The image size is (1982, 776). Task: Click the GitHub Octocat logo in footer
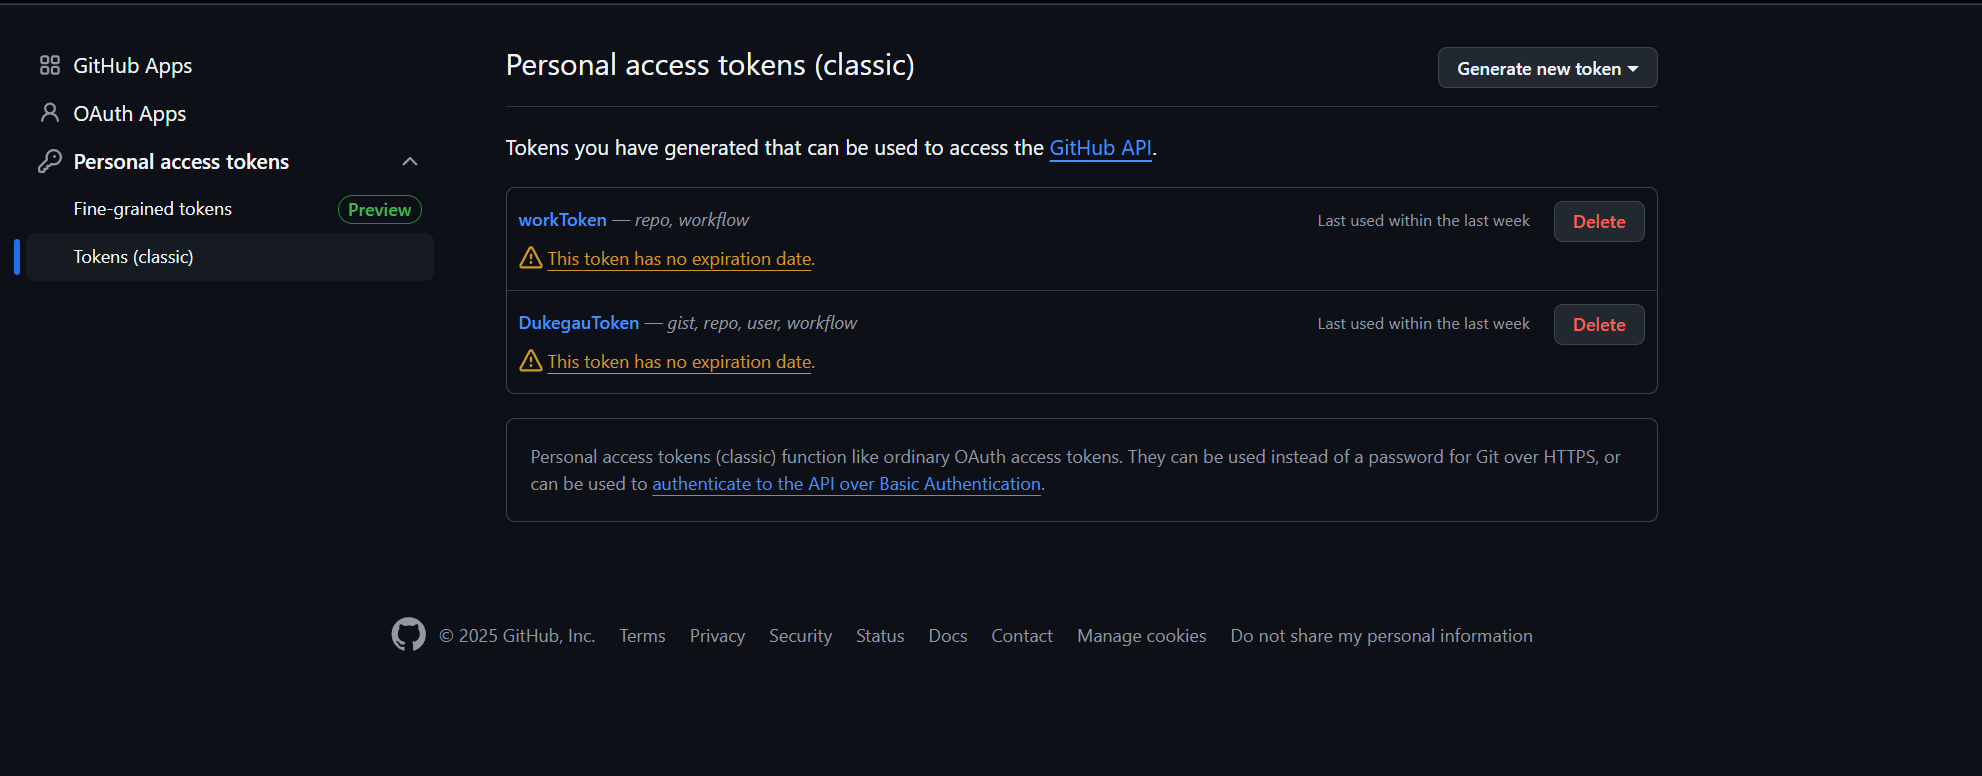[x=408, y=635]
